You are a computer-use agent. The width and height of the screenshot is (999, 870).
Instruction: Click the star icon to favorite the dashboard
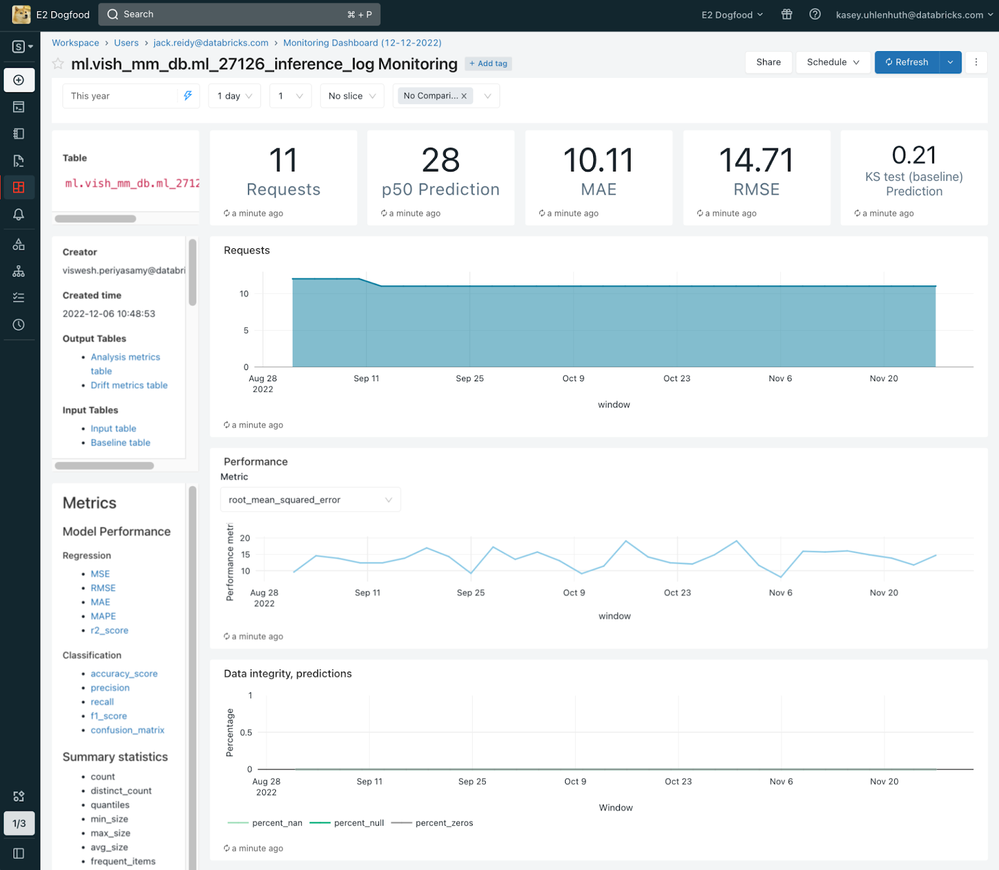58,64
